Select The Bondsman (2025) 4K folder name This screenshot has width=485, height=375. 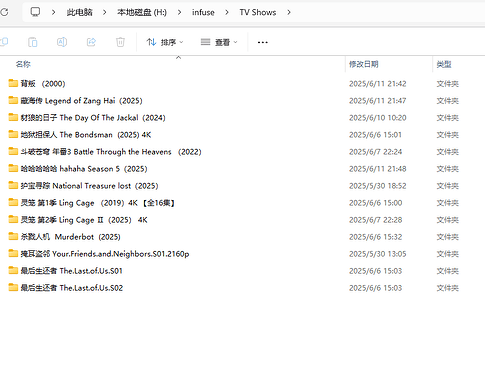pyautogui.click(x=86, y=134)
